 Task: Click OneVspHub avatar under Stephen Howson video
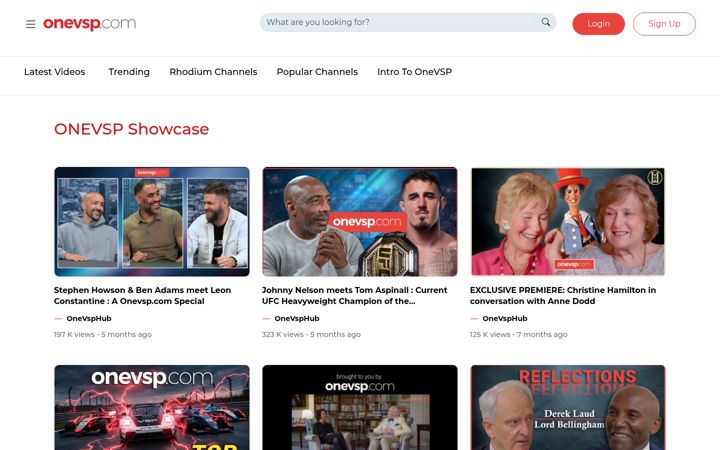(x=58, y=318)
